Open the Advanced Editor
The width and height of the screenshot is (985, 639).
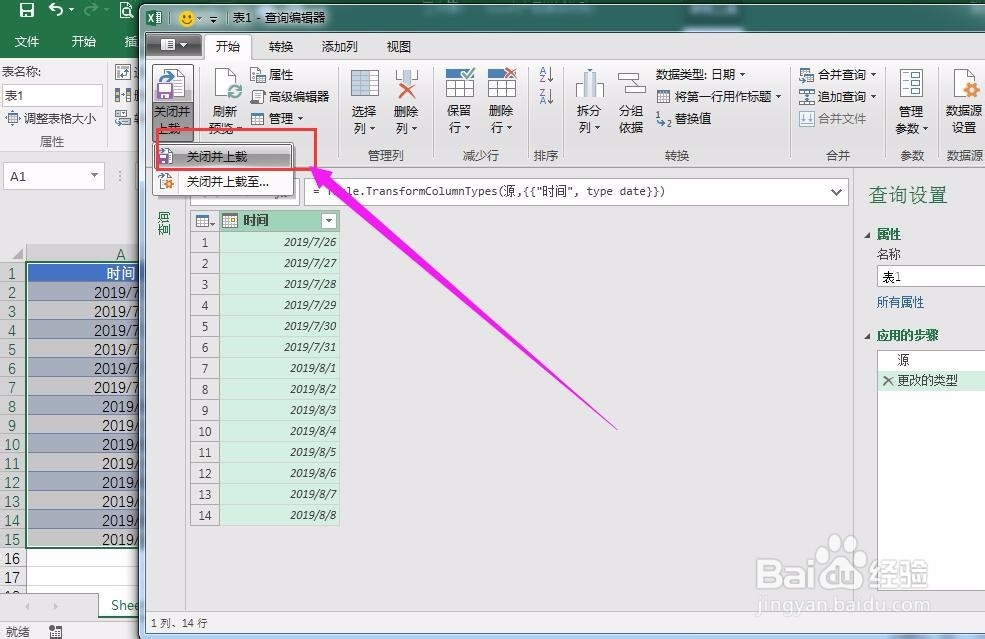[x=290, y=97]
